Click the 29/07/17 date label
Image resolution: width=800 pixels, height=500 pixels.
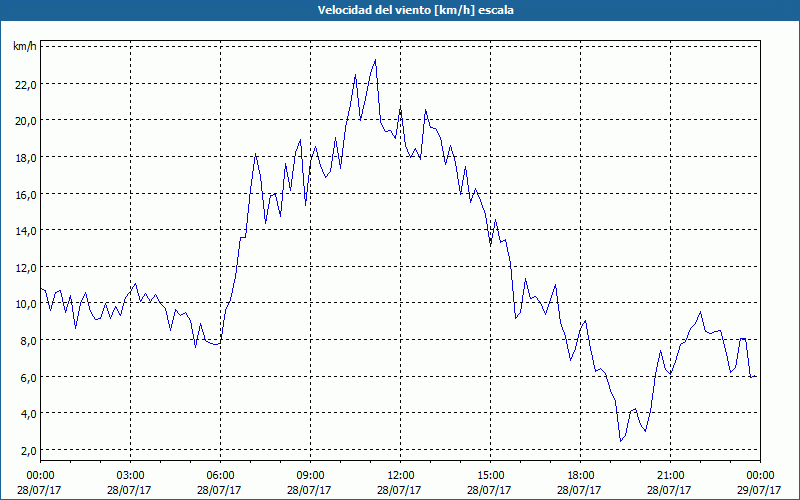pos(759,490)
